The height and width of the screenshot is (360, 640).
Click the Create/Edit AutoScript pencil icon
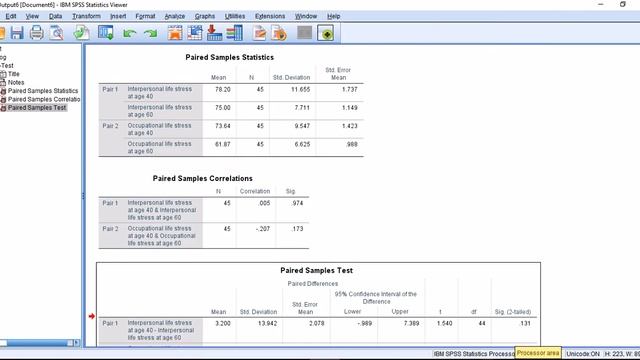click(259, 33)
